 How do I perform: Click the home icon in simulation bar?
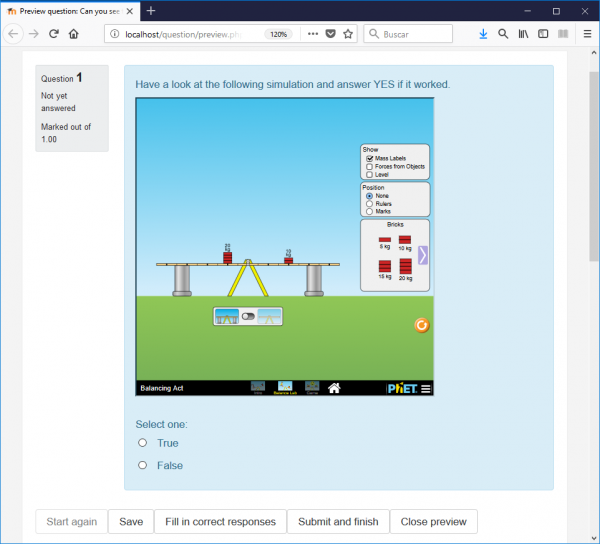click(334, 388)
